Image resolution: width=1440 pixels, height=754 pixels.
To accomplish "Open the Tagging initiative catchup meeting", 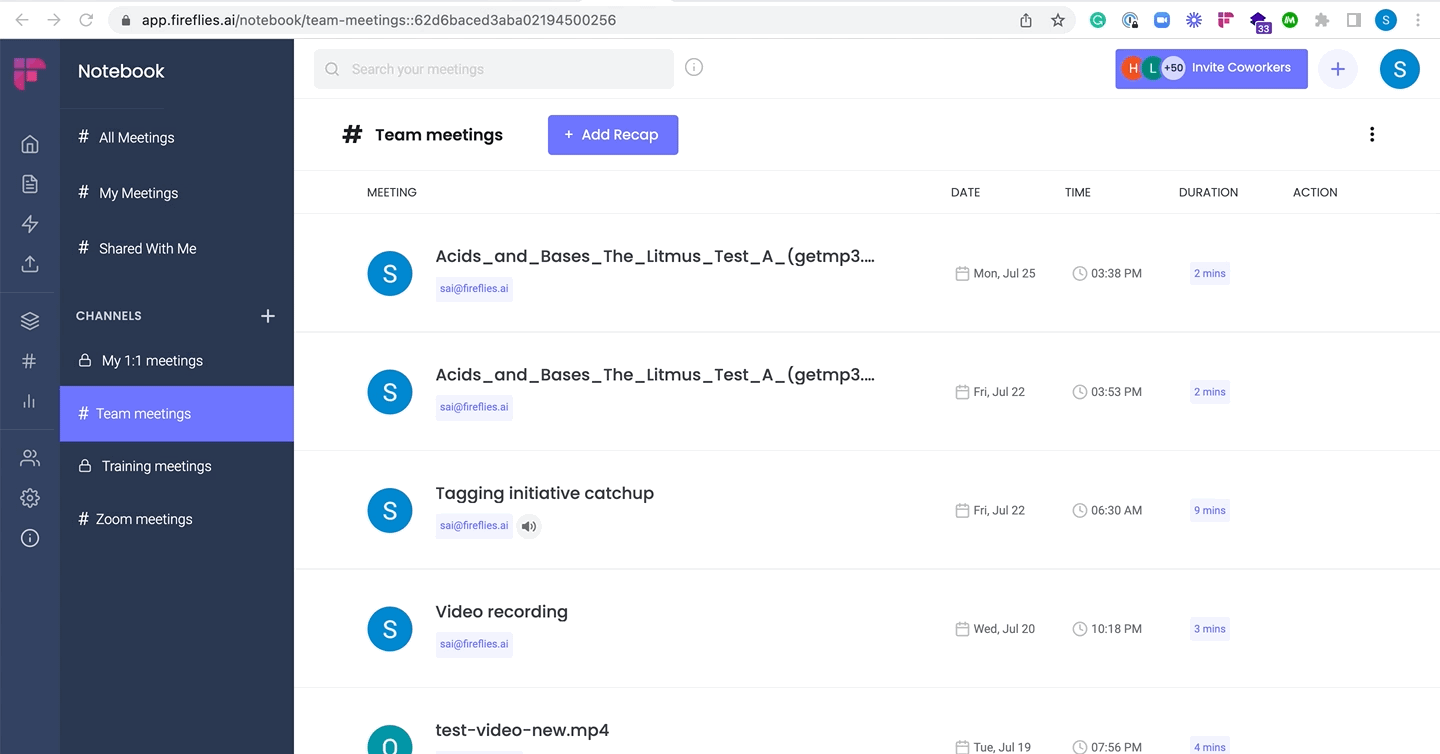I will pos(544,493).
